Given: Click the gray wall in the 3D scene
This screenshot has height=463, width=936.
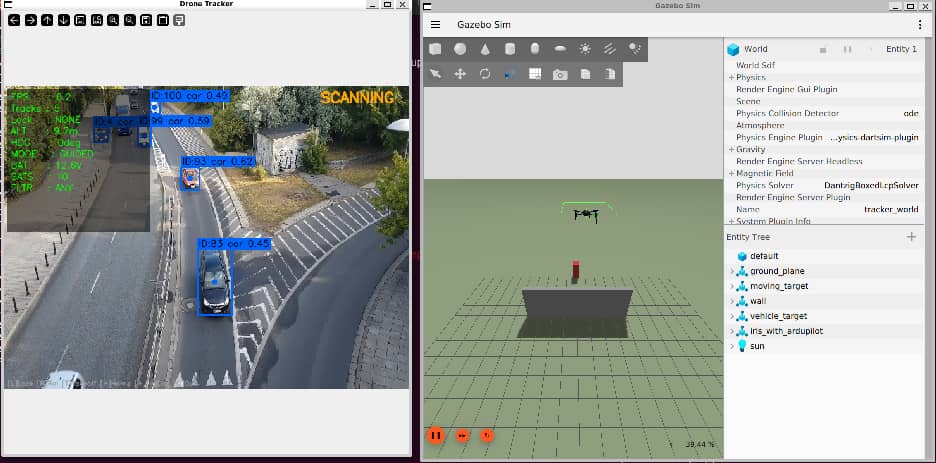Looking at the screenshot, I should 577,305.
